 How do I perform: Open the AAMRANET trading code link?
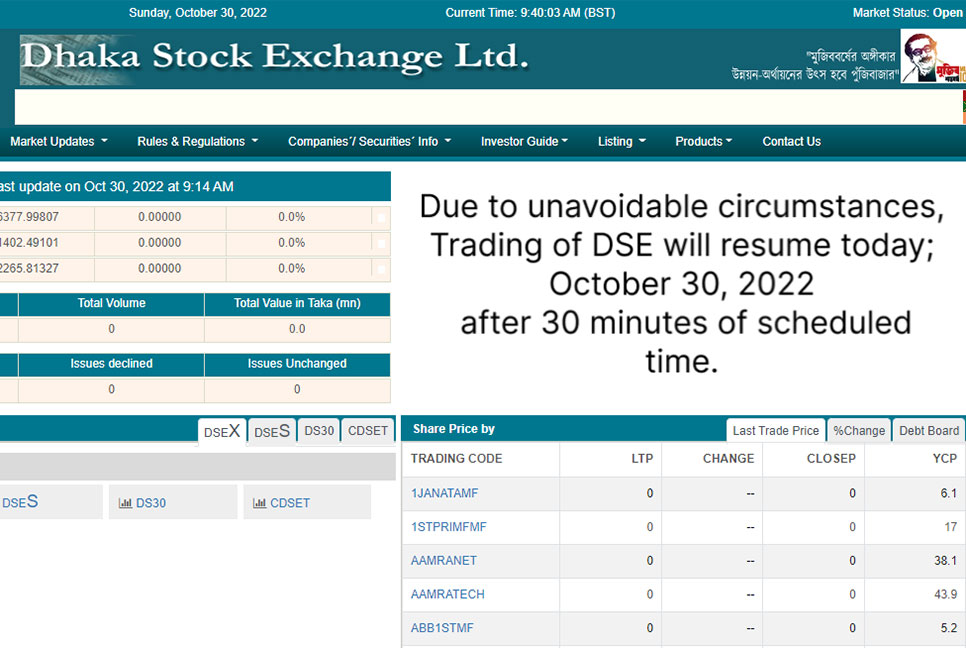click(444, 561)
